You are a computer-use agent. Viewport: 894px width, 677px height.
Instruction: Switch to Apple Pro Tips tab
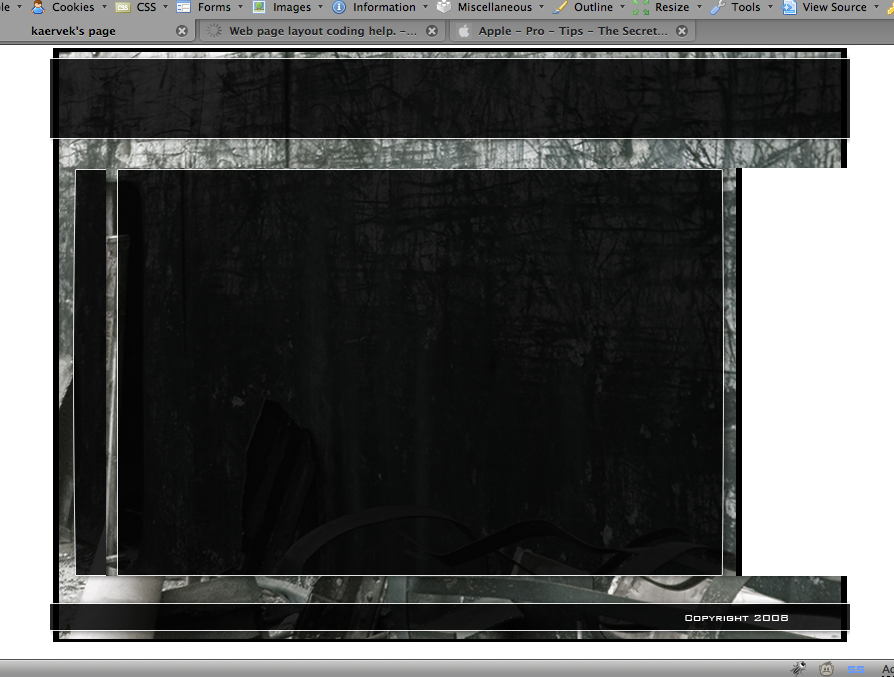(x=572, y=31)
